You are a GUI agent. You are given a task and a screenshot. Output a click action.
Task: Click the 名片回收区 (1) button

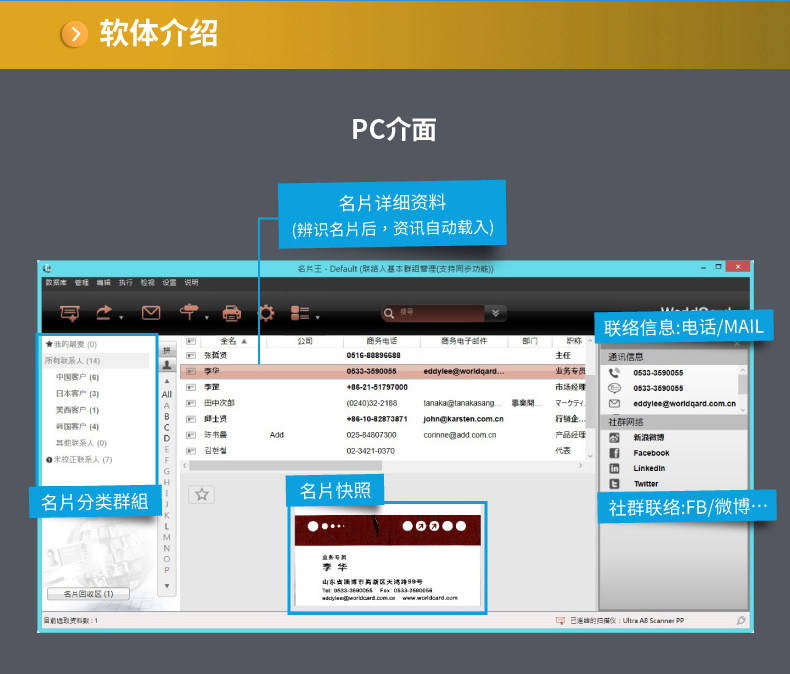[x=88, y=594]
